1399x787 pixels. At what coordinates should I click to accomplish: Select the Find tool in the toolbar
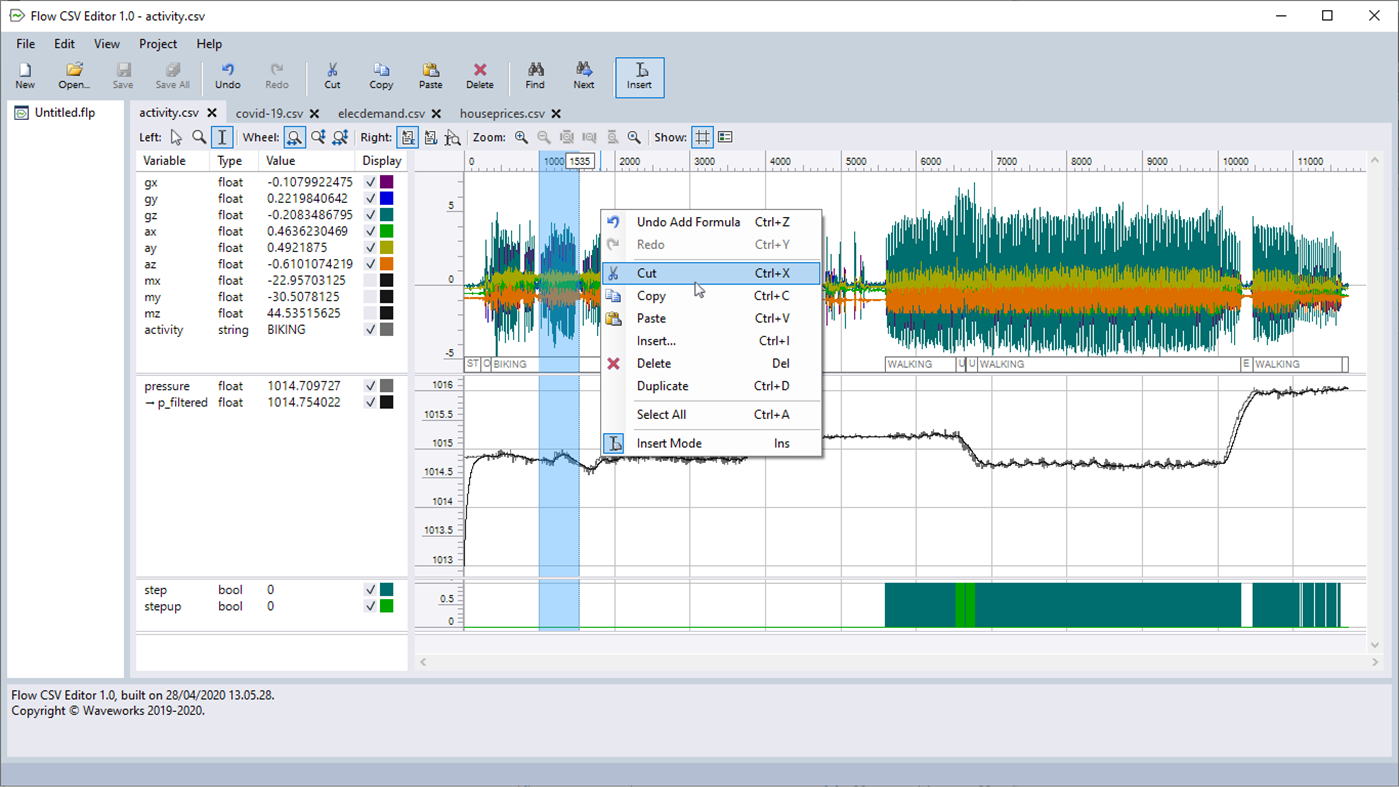click(535, 76)
